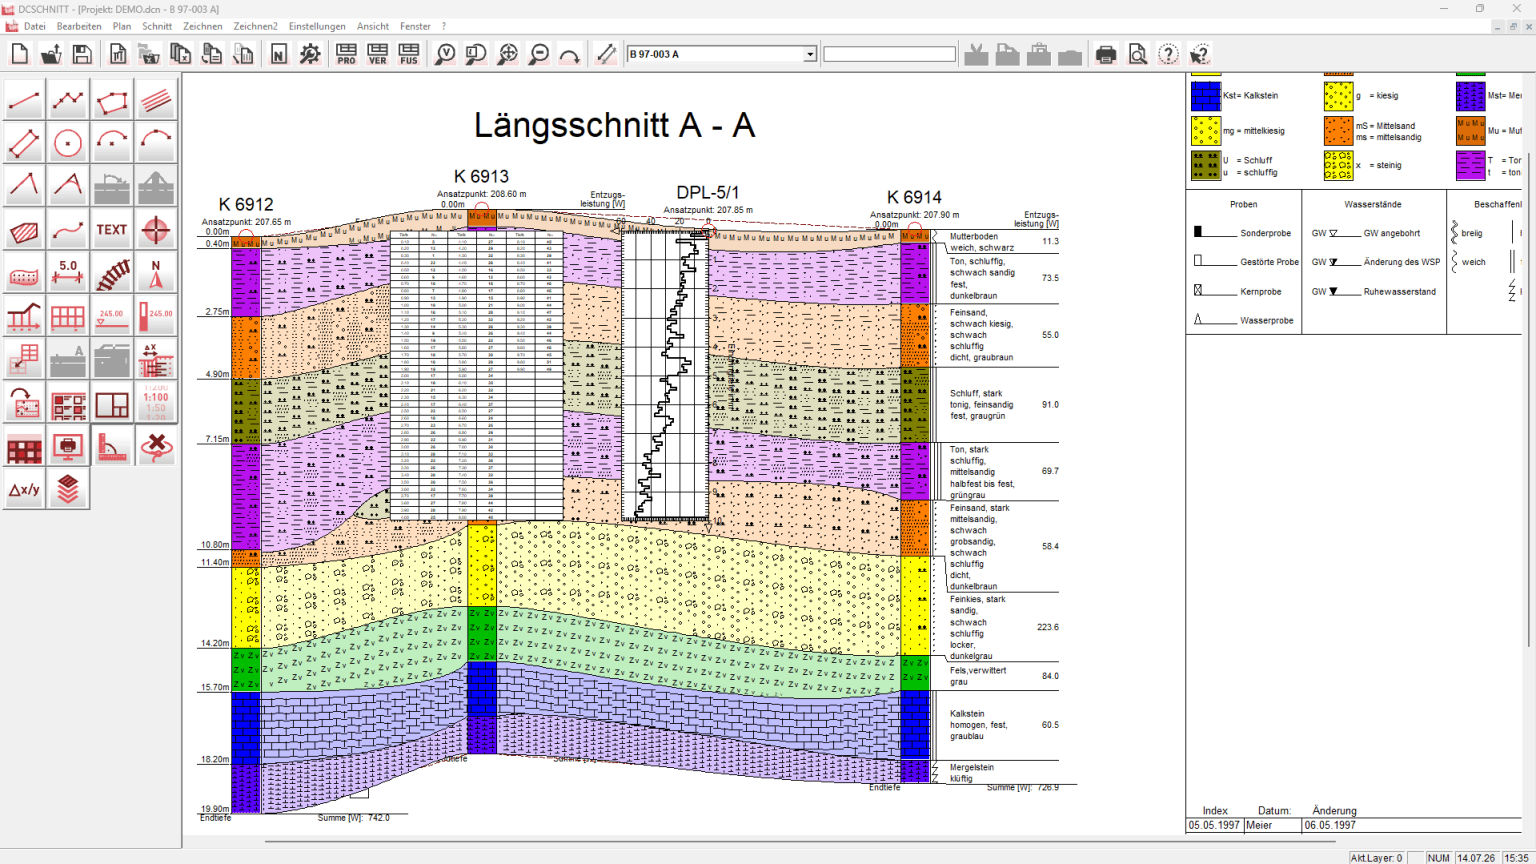Image resolution: width=1536 pixels, height=864 pixels.
Task: Click the PRO profile toolbar button
Action: [346, 54]
